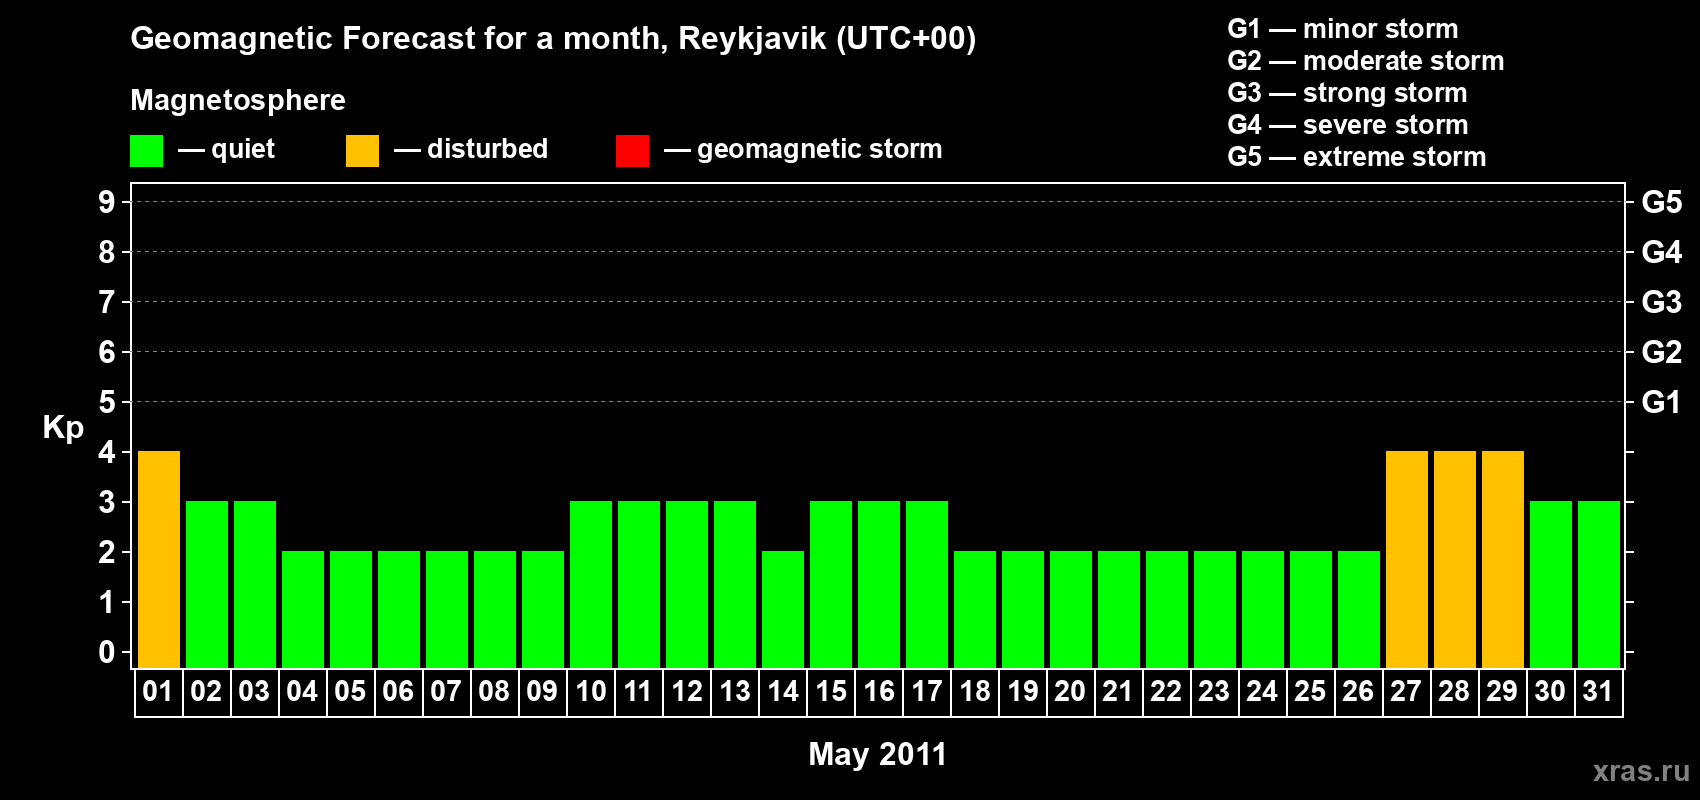
Task: Select the green bar for day 02
Action: pos(207,584)
